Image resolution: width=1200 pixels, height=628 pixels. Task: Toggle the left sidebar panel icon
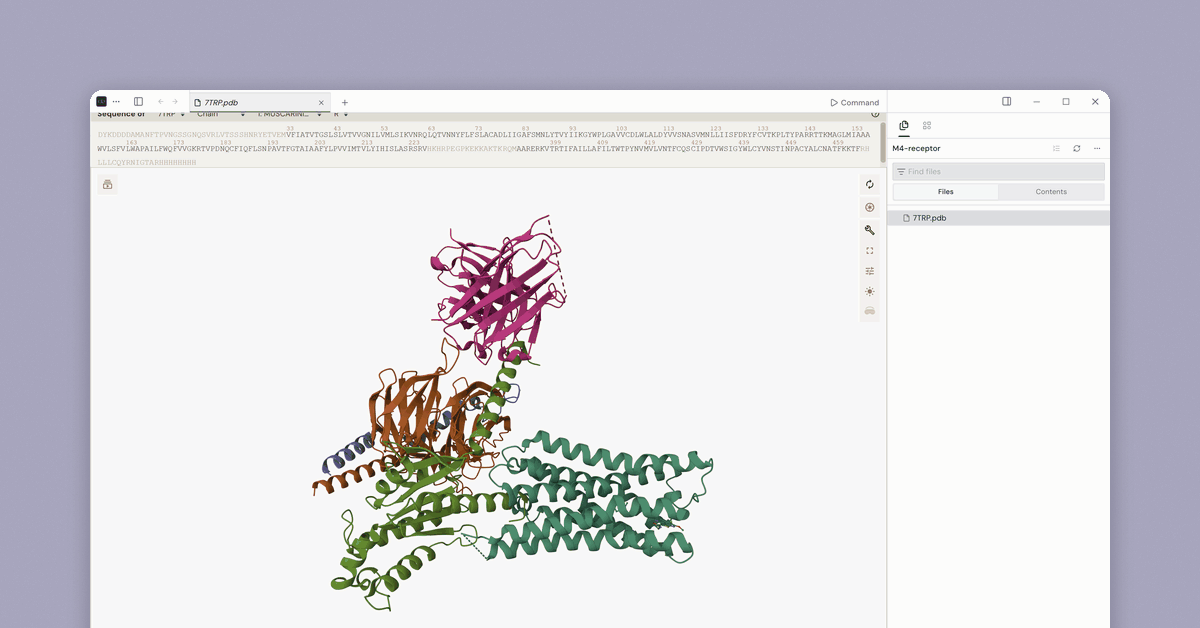coord(138,102)
